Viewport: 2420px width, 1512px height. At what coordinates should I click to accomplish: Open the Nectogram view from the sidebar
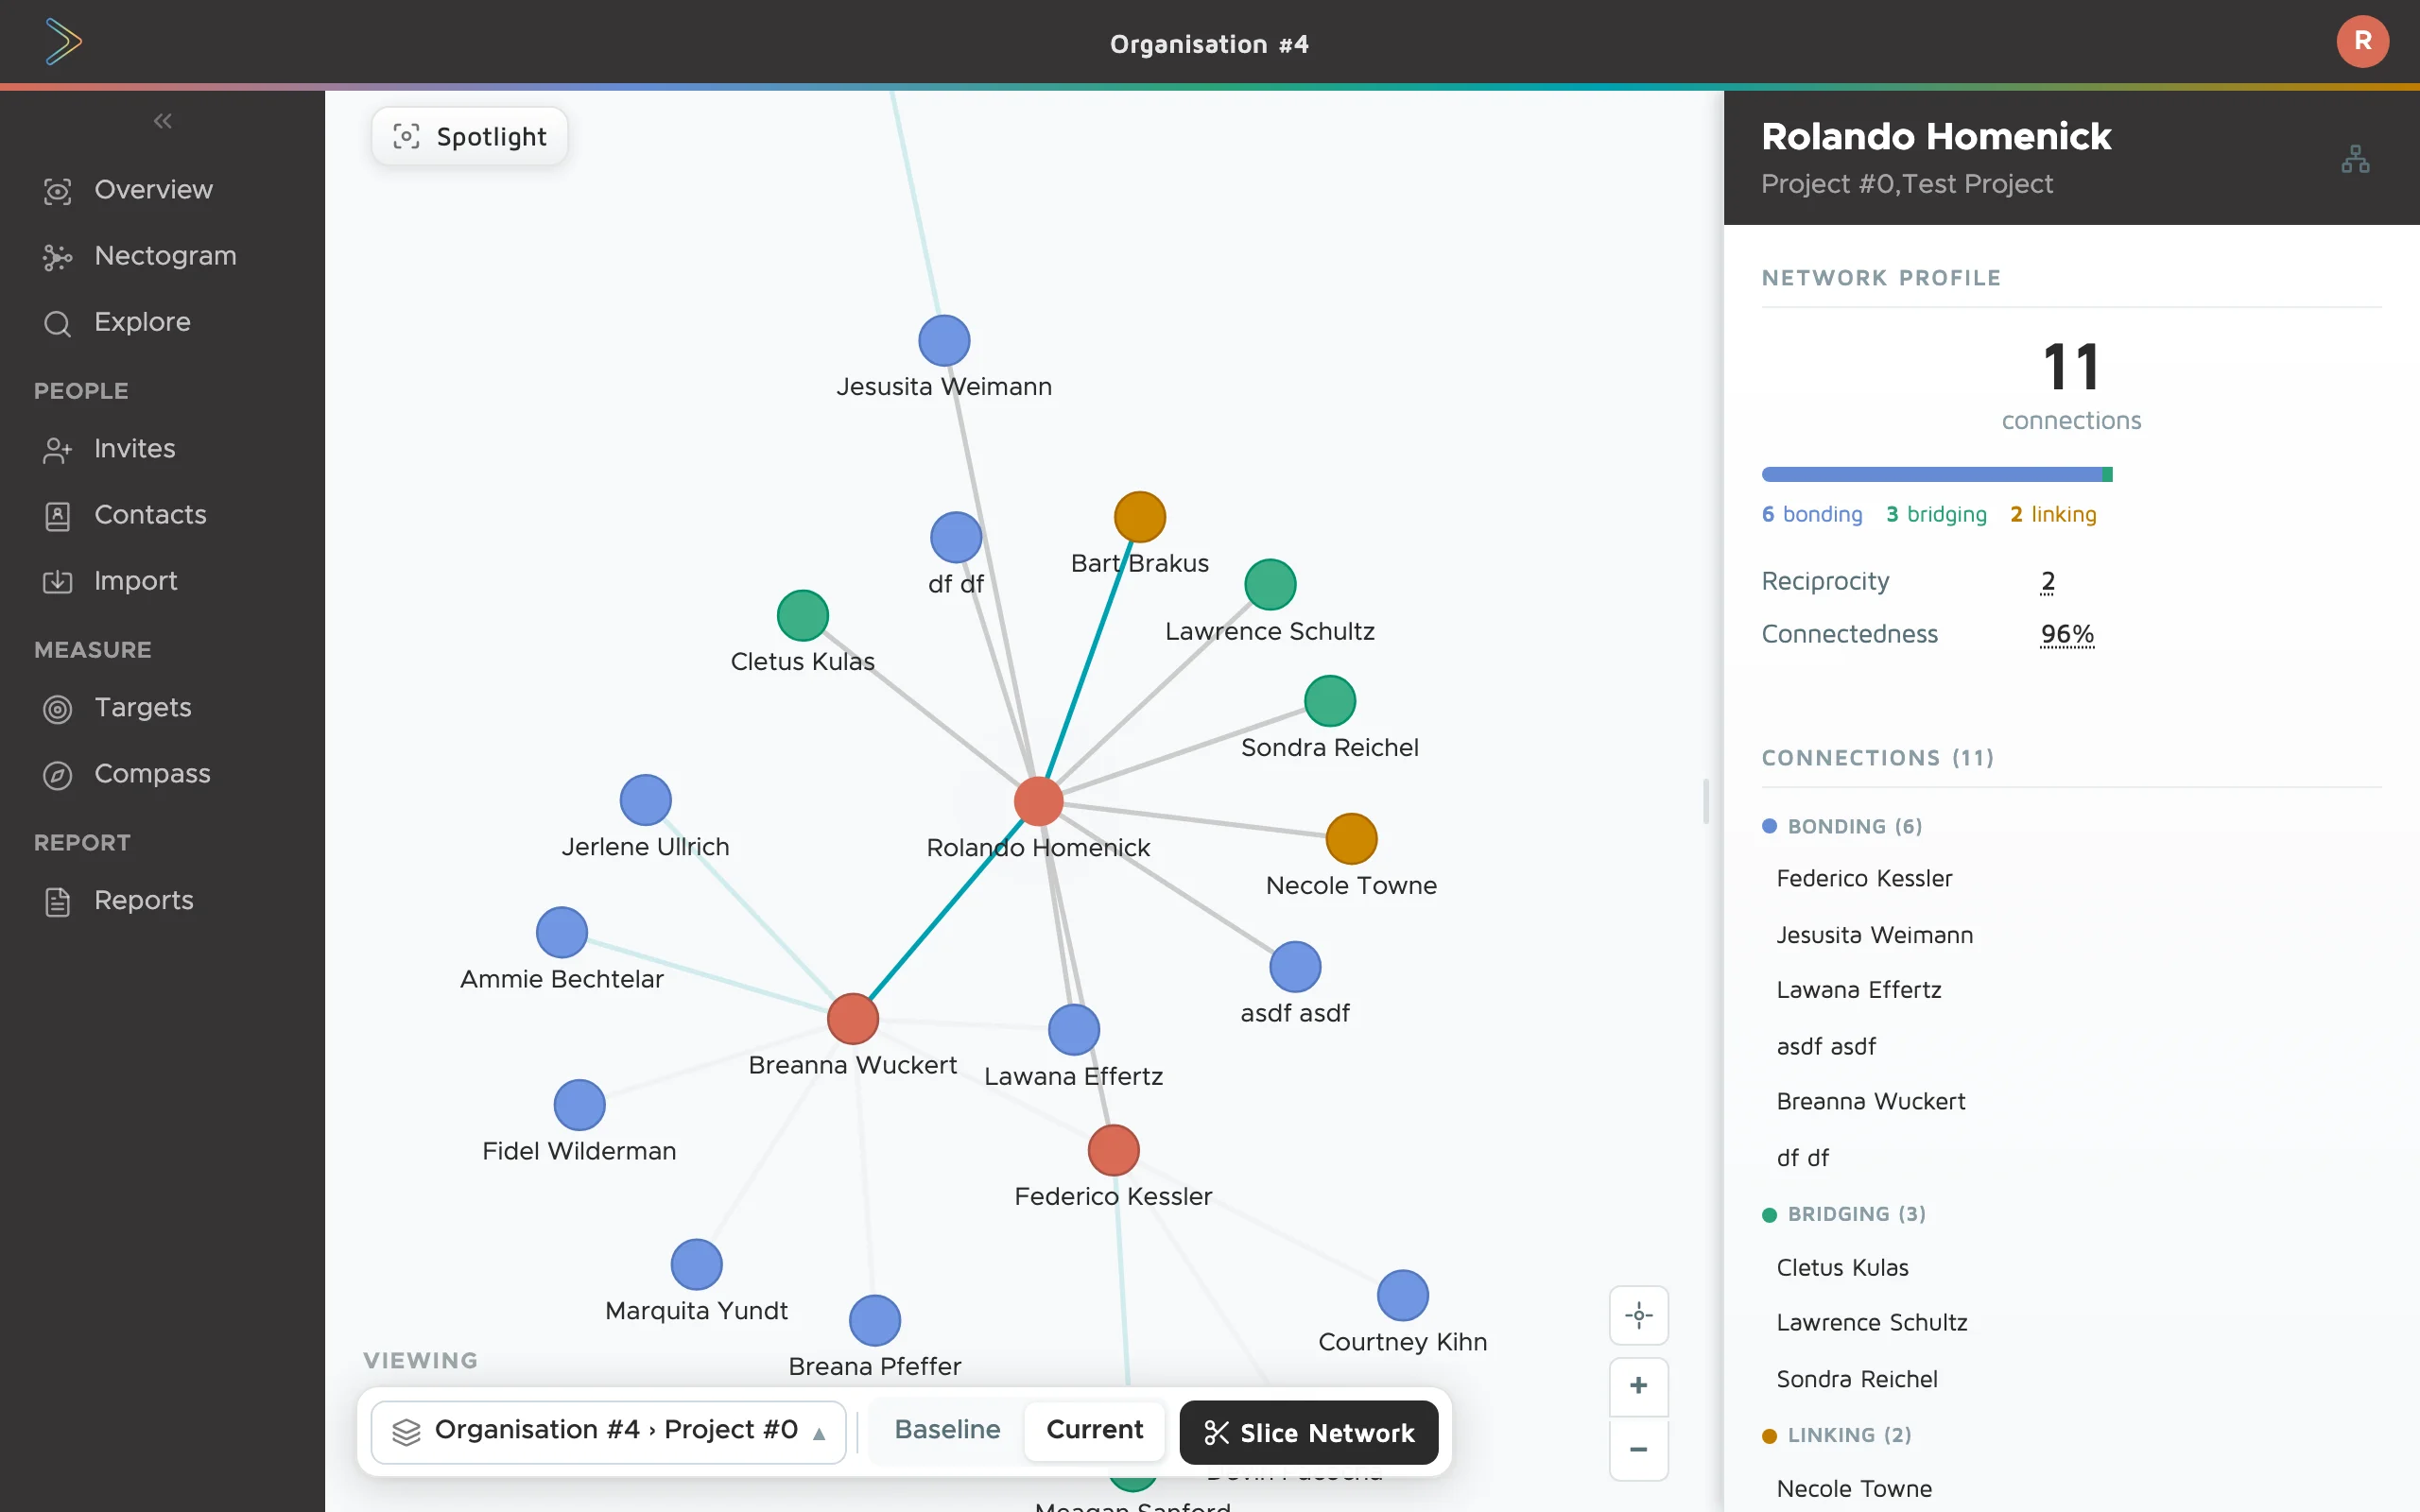tap(165, 256)
